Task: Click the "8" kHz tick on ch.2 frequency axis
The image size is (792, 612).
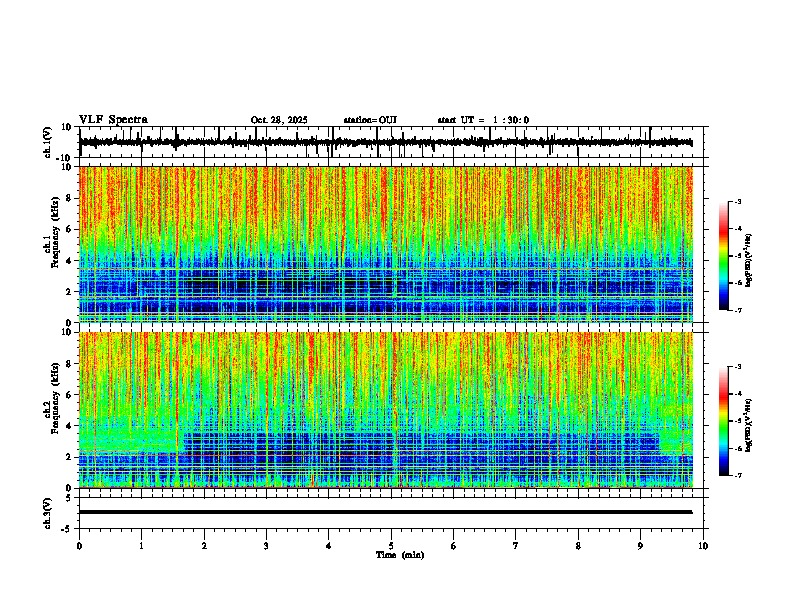Action: (x=70, y=364)
